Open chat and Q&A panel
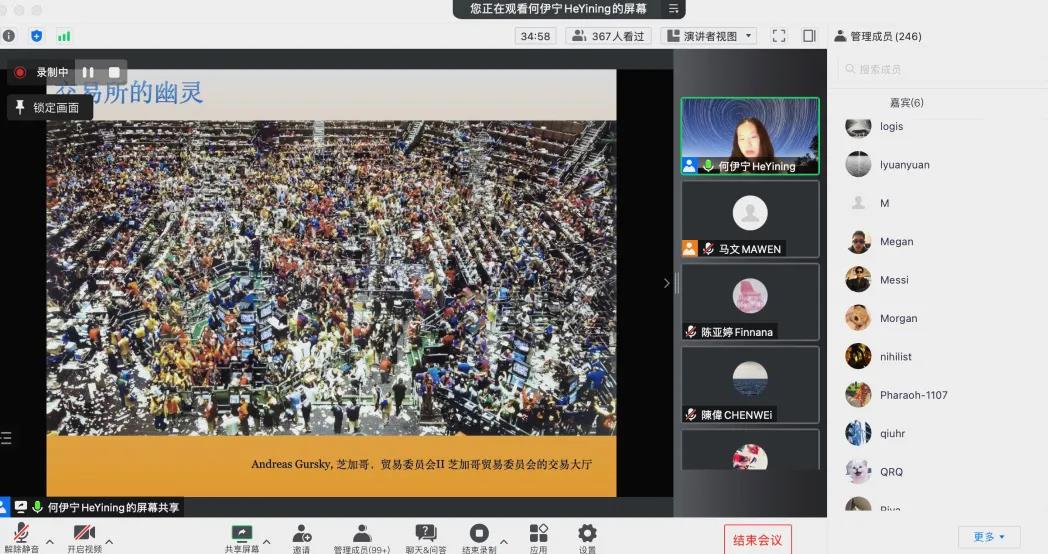This screenshot has width=1048, height=554. 426,534
